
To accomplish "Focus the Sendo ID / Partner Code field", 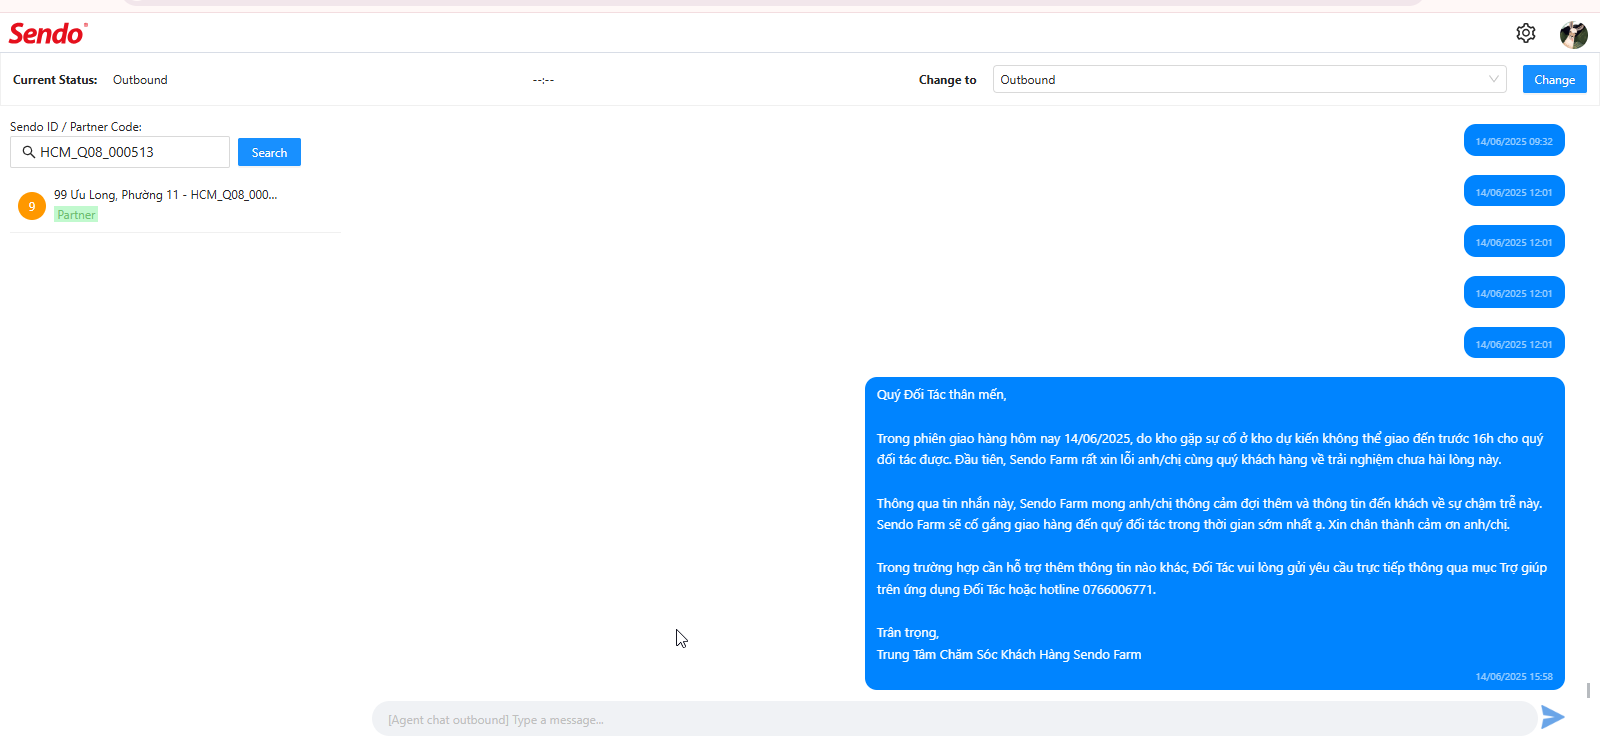I will 120,152.
